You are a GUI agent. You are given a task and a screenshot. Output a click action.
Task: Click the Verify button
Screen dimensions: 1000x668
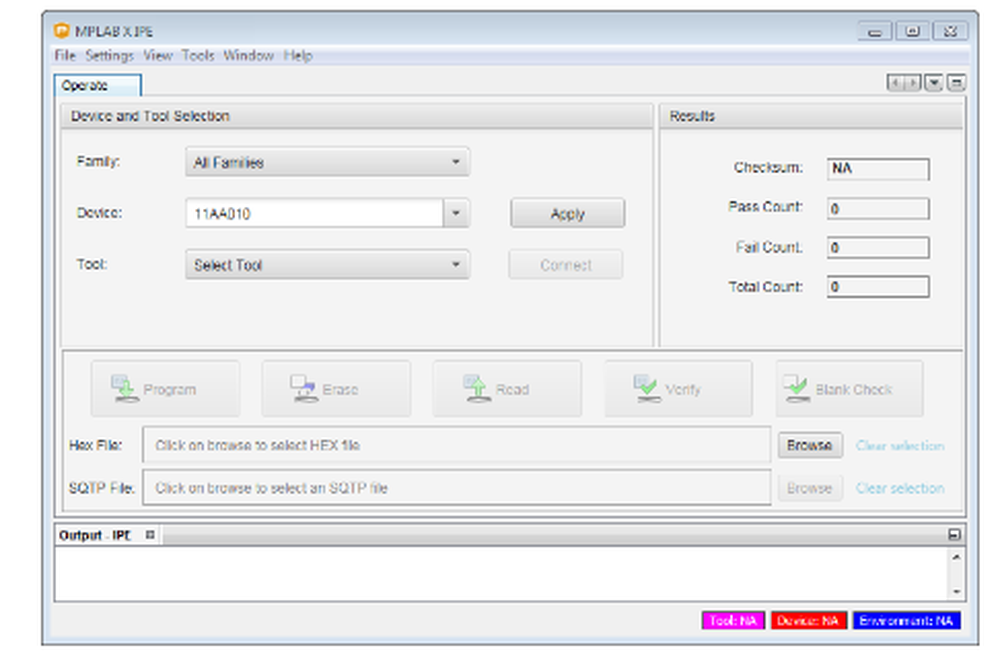click(x=679, y=389)
